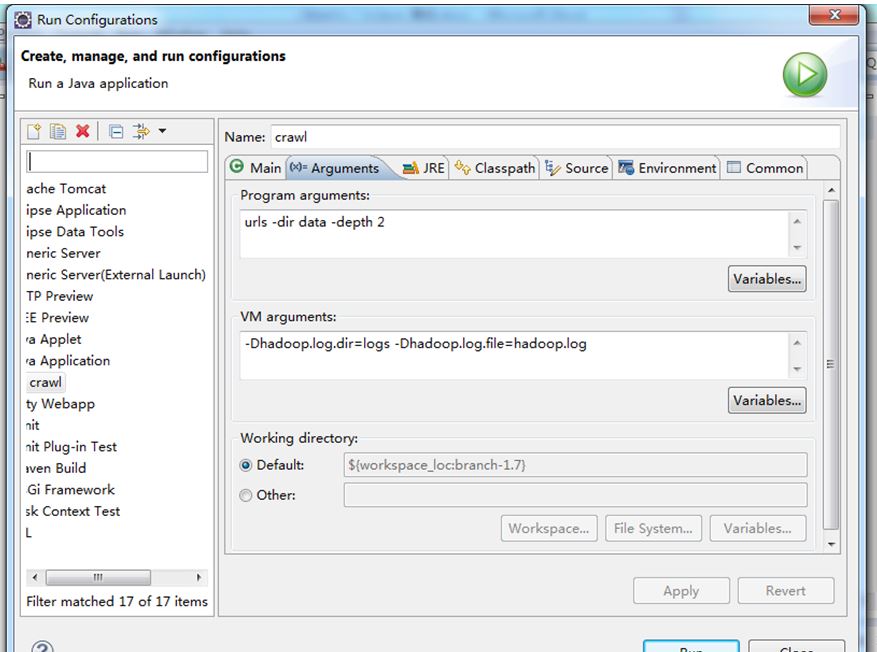
Task: Delete the selected configuration with red X
Action: click(82, 131)
